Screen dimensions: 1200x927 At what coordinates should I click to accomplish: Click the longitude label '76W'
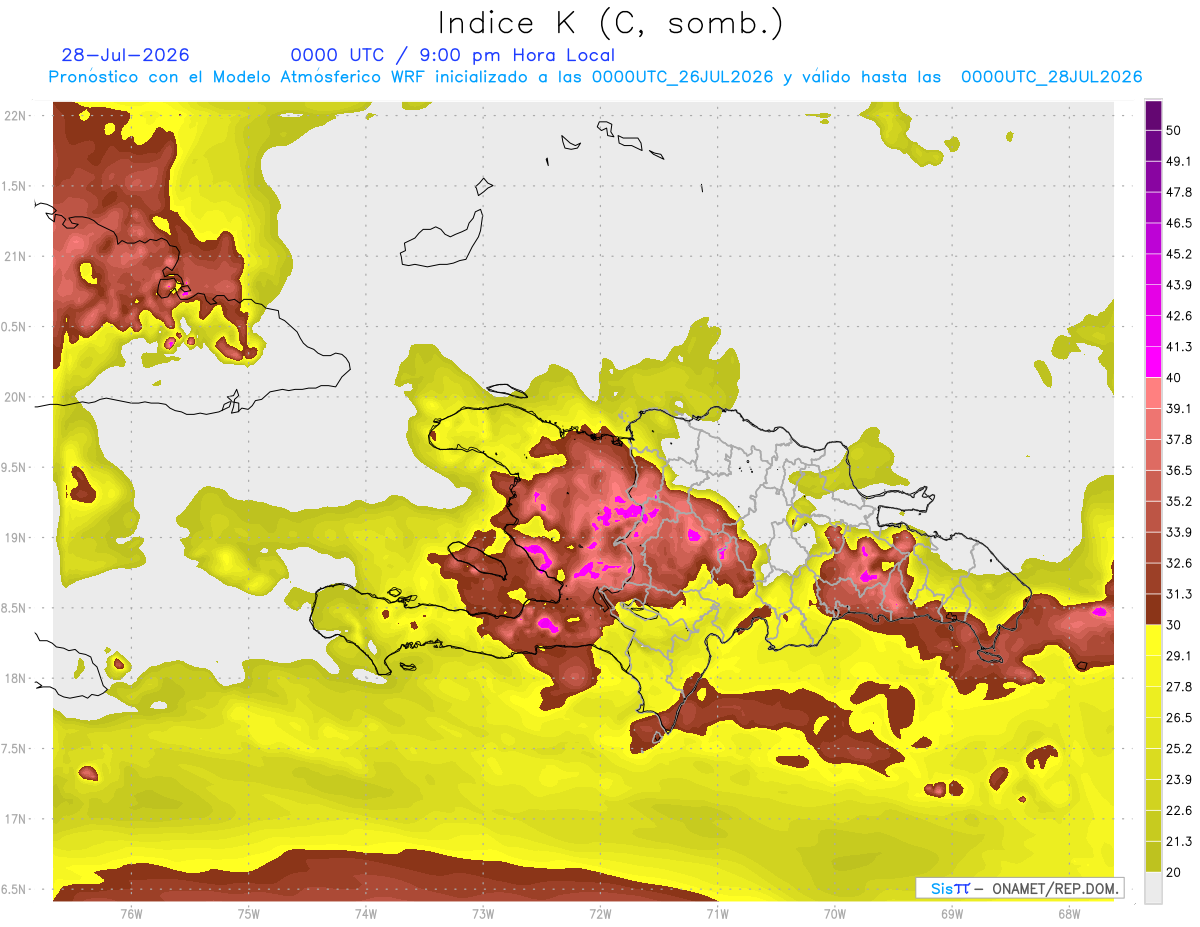[131, 913]
